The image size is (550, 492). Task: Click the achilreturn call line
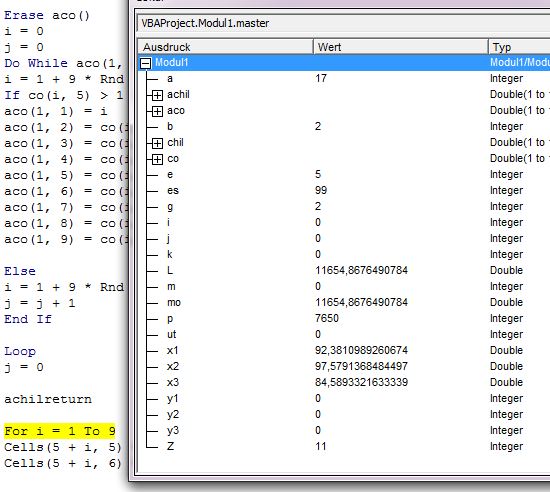pos(48,399)
